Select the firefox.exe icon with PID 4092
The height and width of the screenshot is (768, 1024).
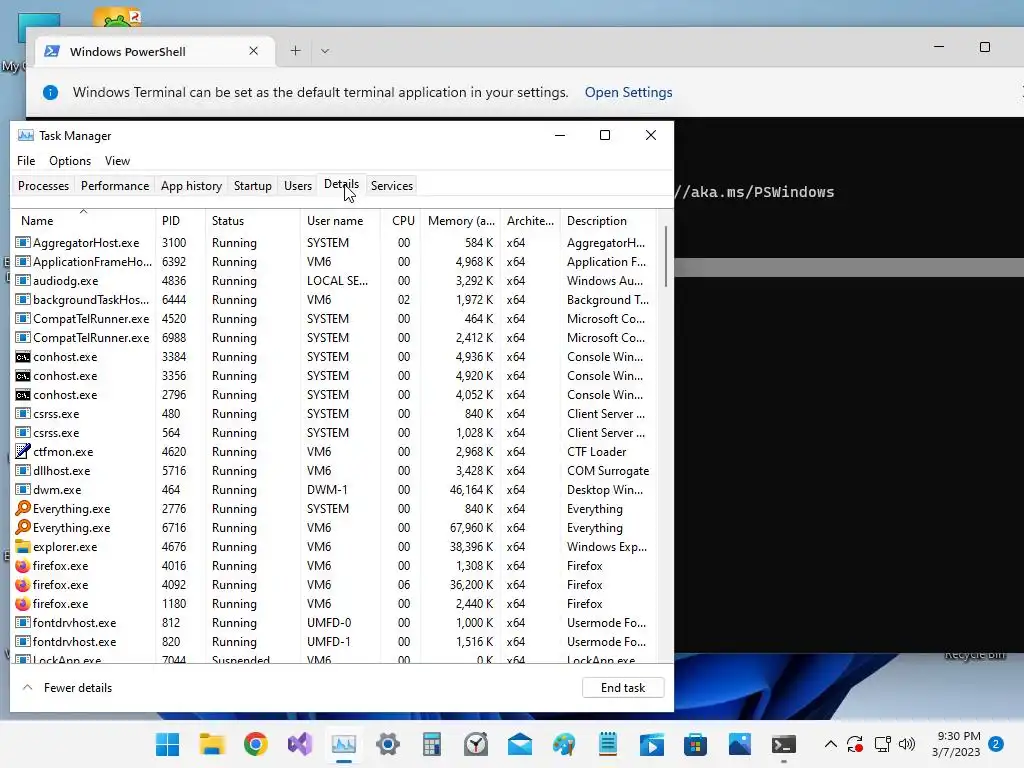tap(23, 584)
